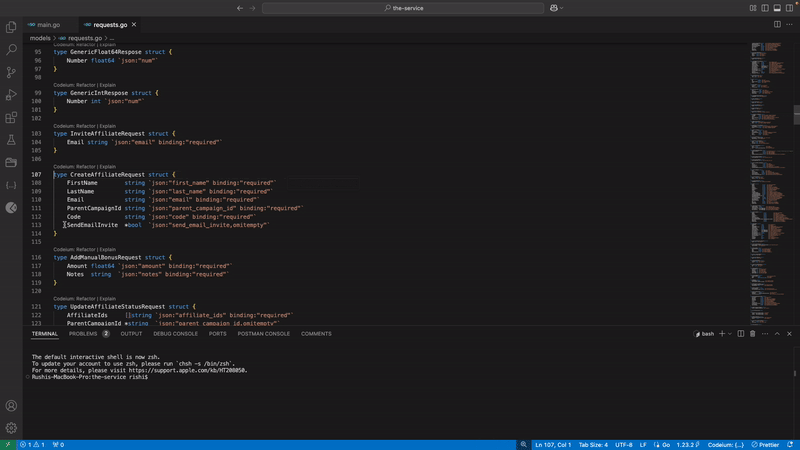This screenshot has height=450, width=800.
Task: Open the DEBUG CONSOLE tab
Action: coord(176,334)
